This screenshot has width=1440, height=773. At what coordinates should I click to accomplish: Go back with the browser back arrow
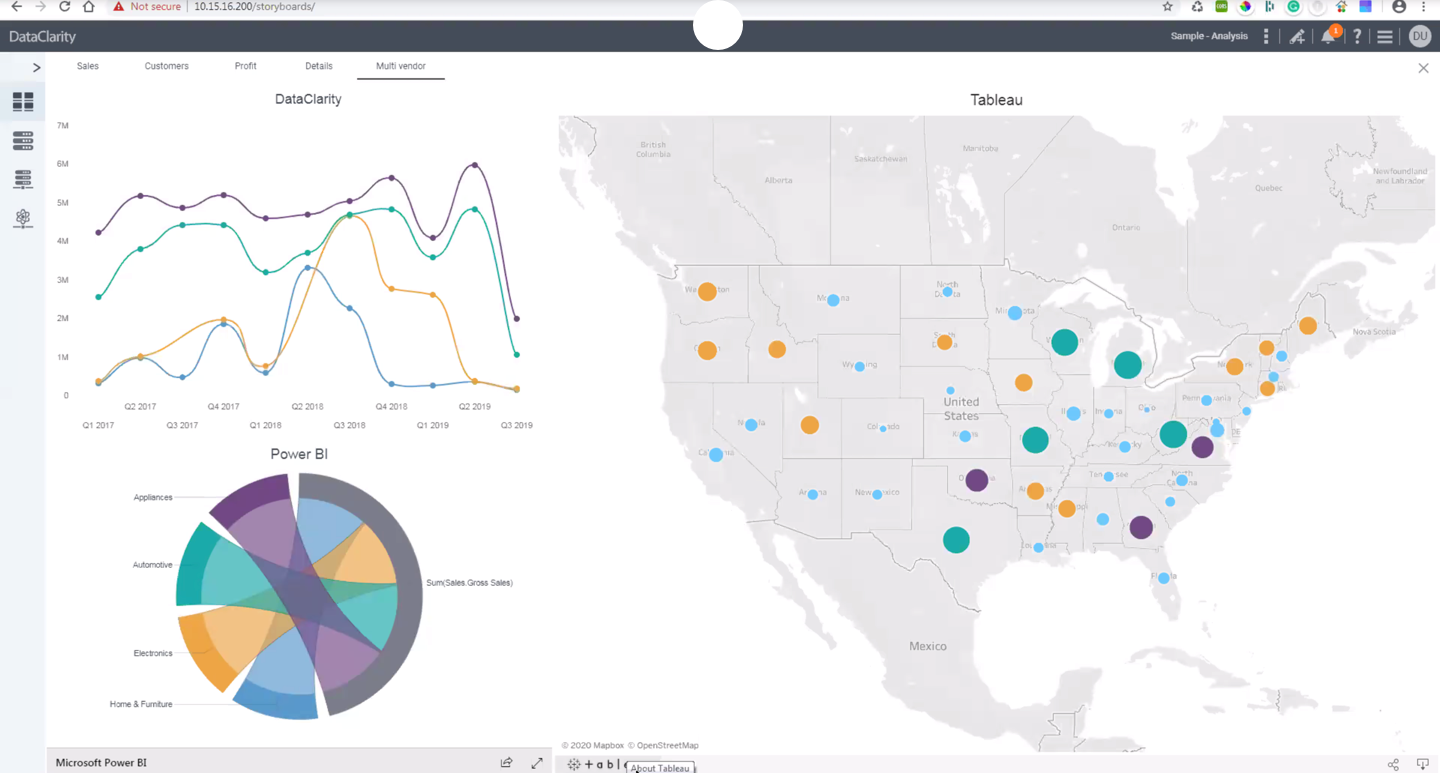tap(16, 7)
